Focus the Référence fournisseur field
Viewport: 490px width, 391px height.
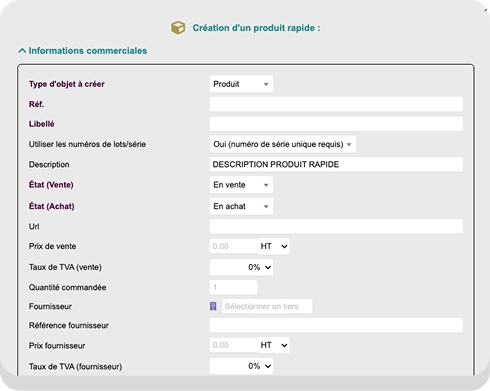coord(336,325)
